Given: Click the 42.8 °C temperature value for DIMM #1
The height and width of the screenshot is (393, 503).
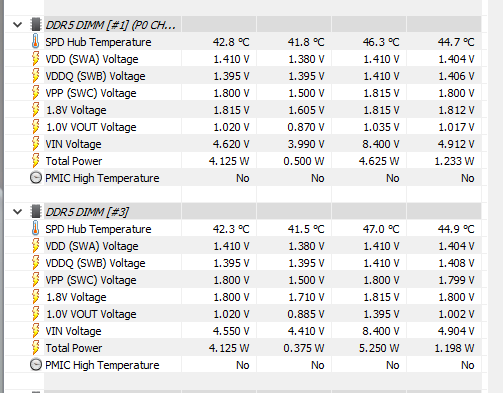Looking at the screenshot, I should (231, 42).
